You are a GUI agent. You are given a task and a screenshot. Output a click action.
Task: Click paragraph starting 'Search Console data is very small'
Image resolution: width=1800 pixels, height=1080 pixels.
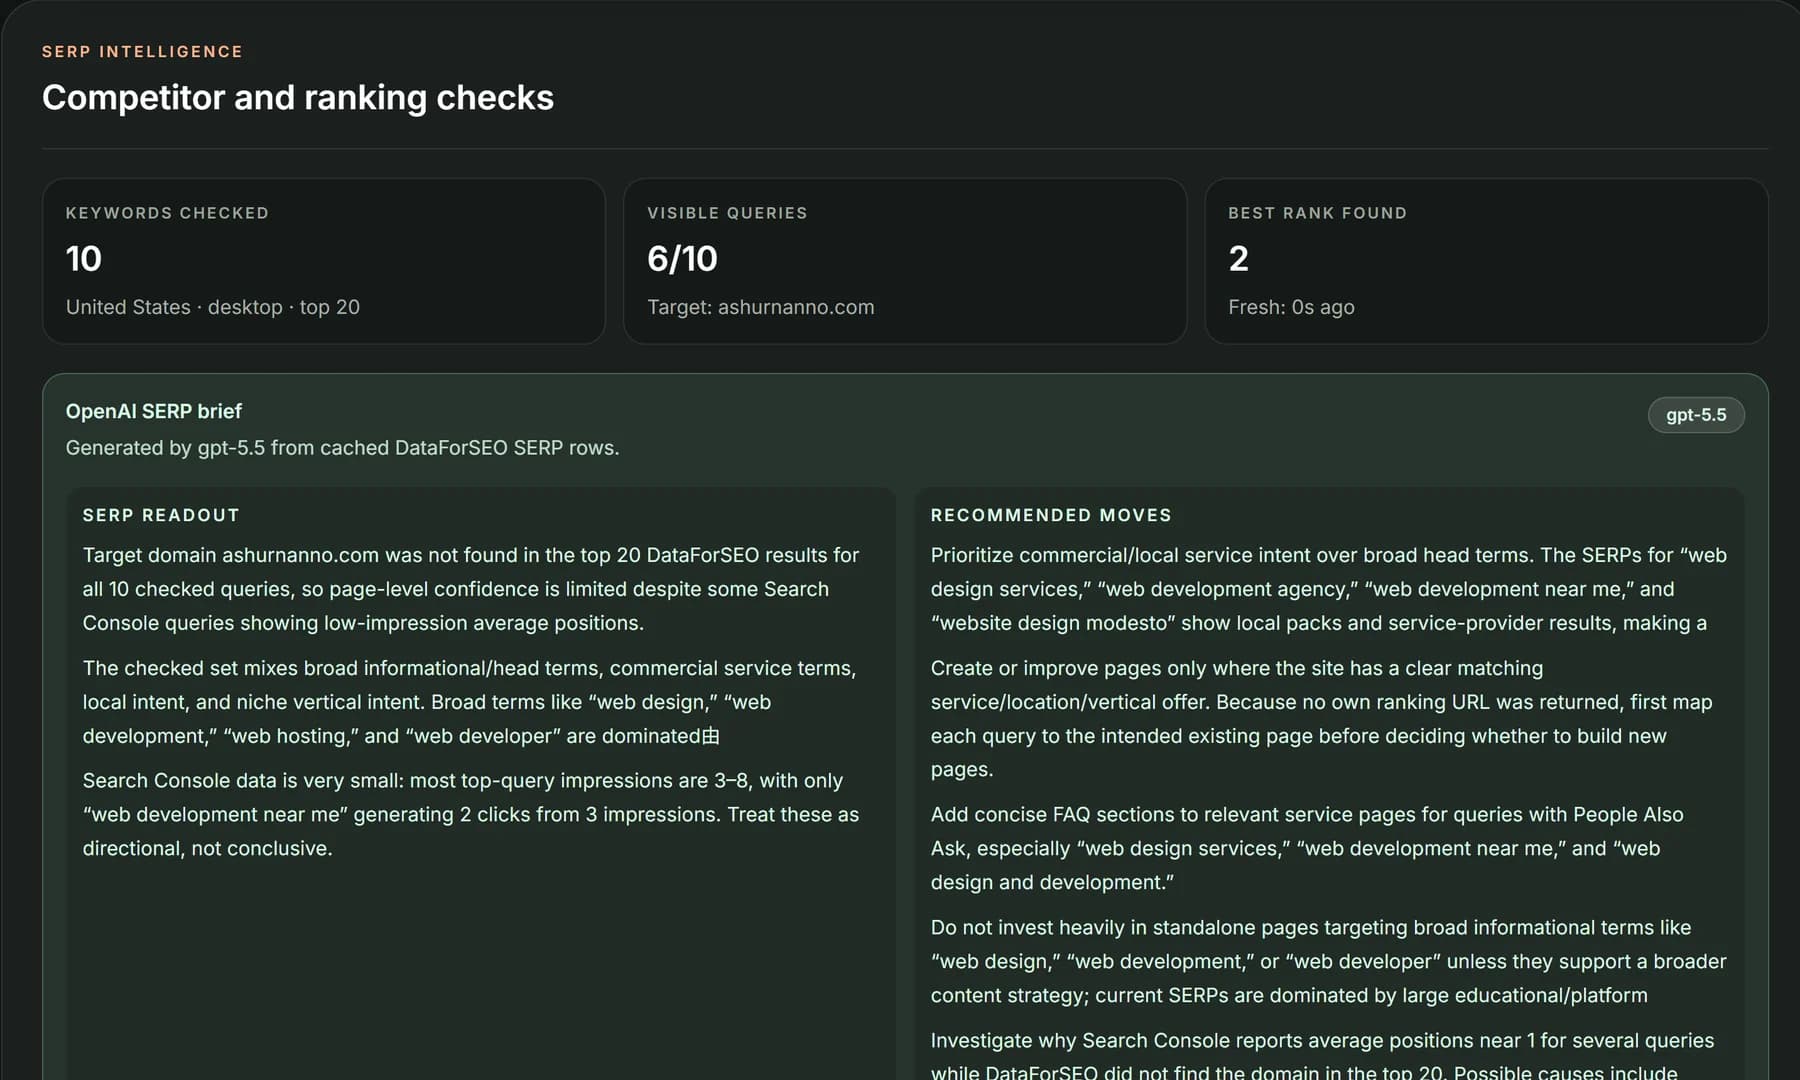(471, 814)
